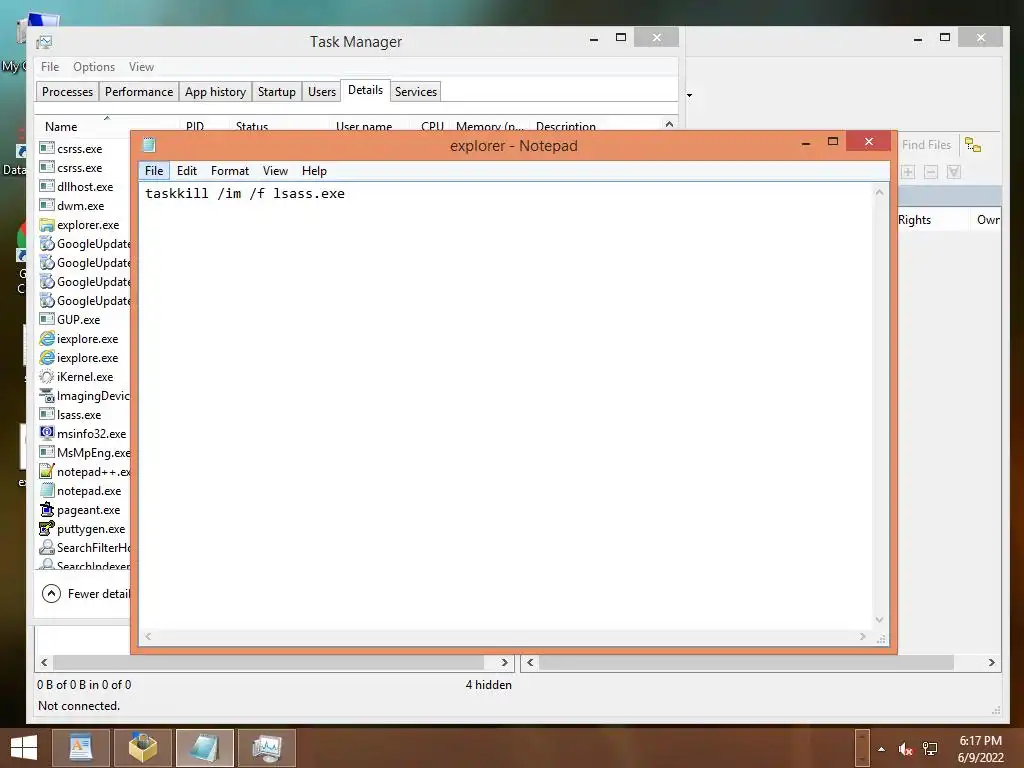
Task: Open the Notepad taskbar icon
Action: click(x=204, y=748)
